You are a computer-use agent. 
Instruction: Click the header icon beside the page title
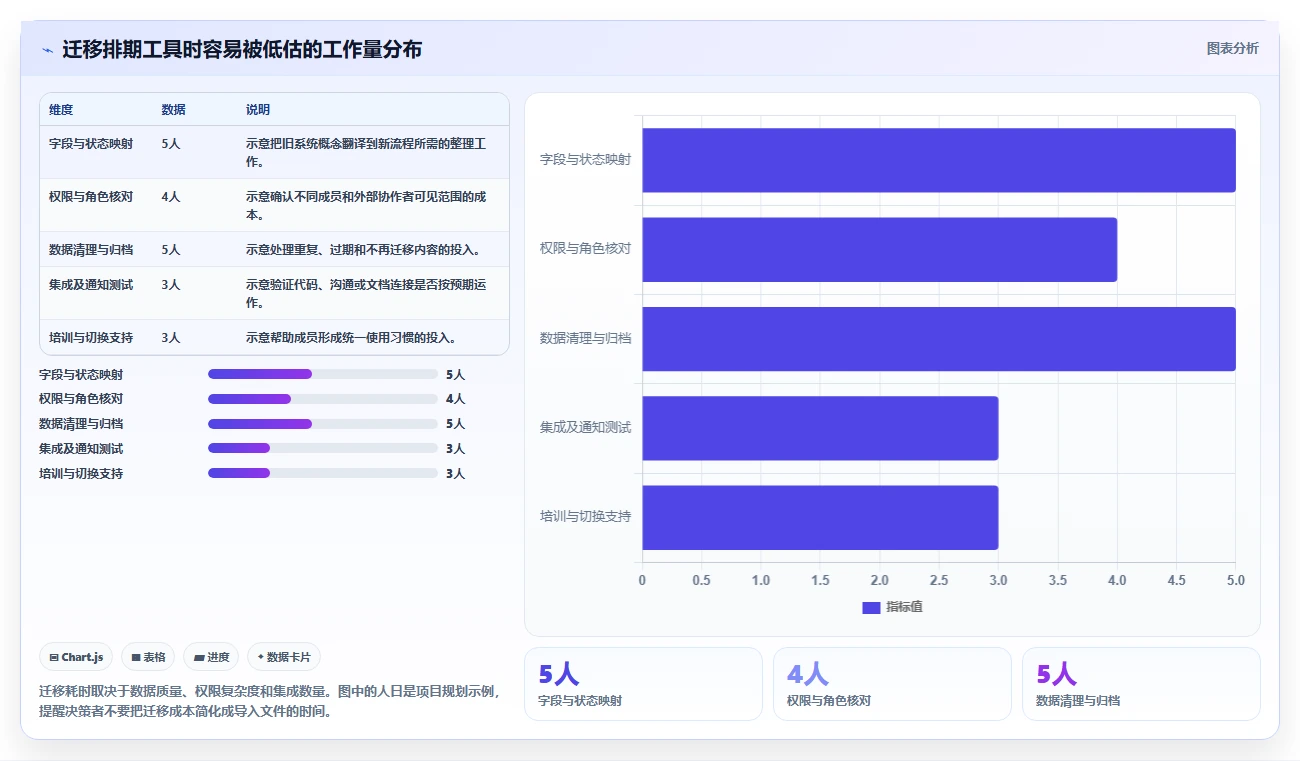47,49
